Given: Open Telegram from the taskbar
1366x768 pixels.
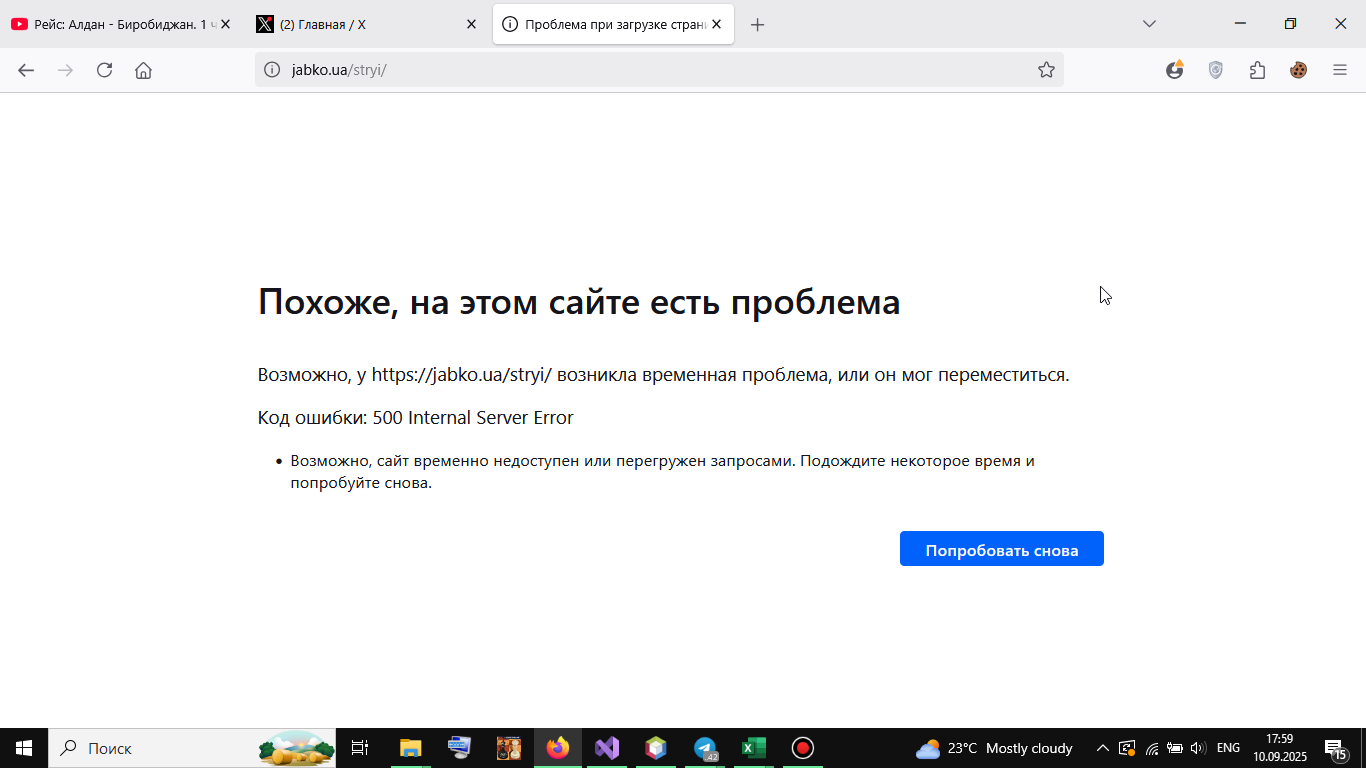Looking at the screenshot, I should (705, 748).
